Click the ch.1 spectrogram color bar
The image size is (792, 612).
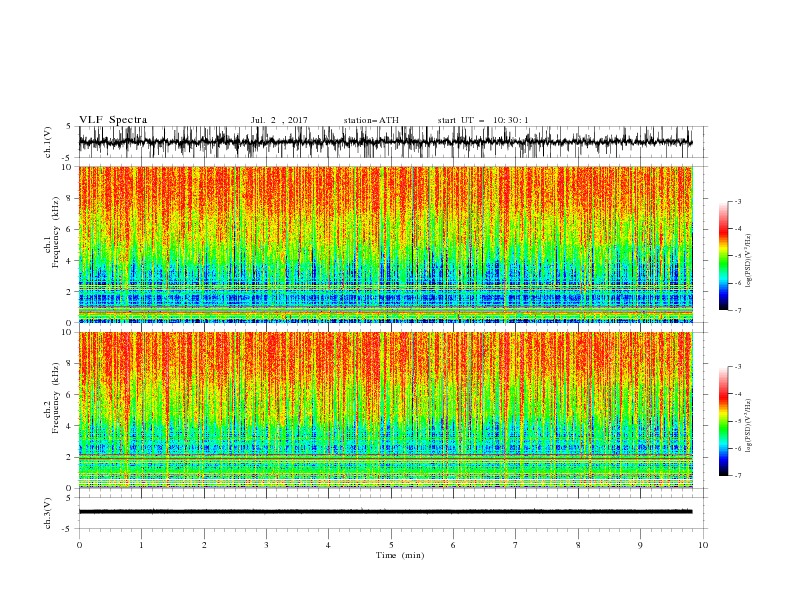723,256
